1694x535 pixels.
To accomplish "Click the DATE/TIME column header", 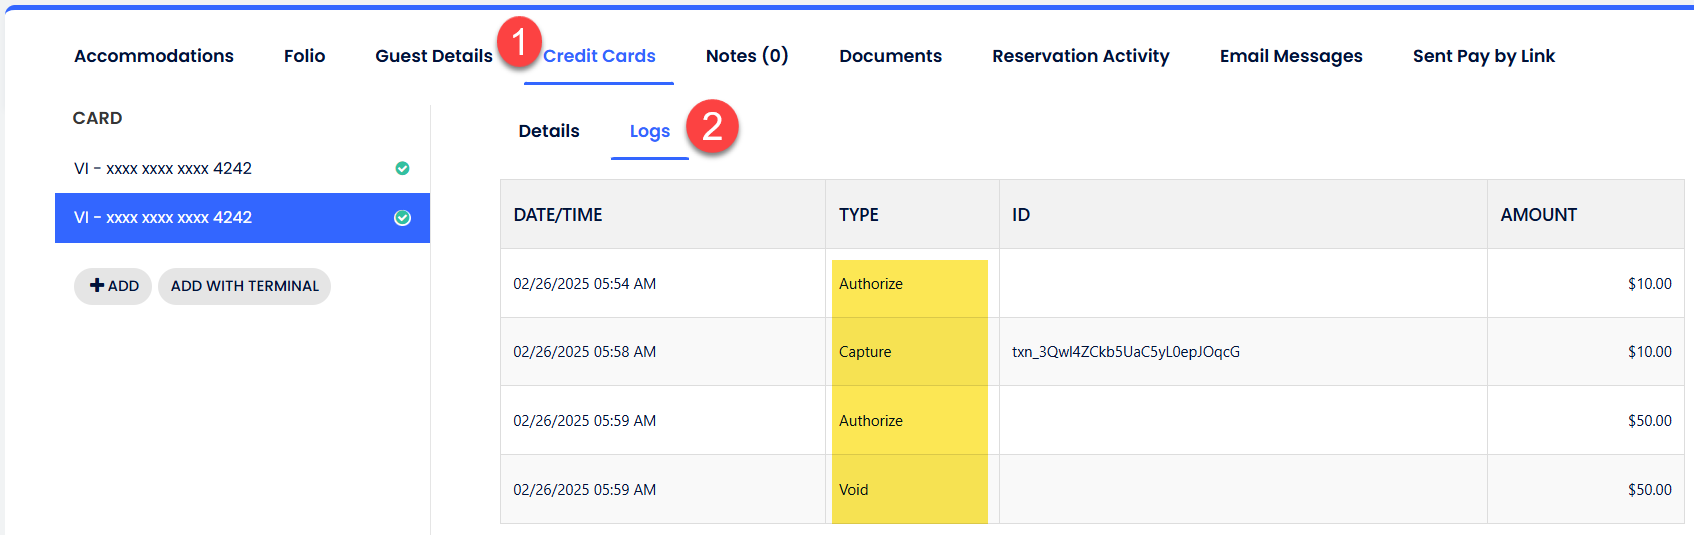I will pos(558,215).
